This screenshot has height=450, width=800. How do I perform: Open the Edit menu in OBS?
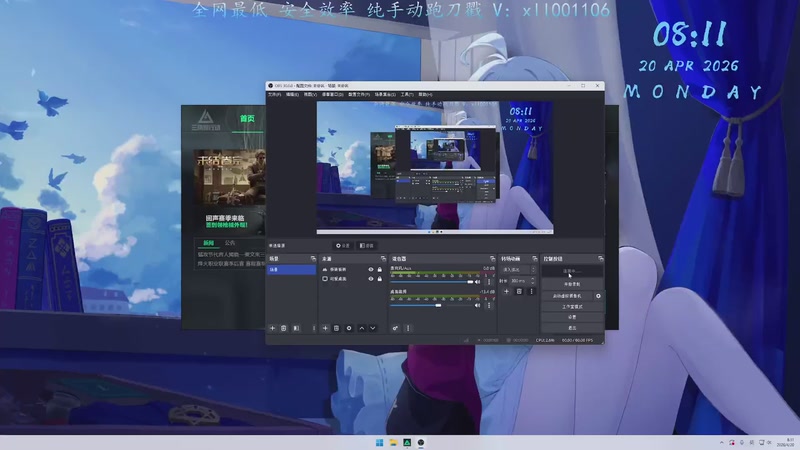tap(292, 94)
